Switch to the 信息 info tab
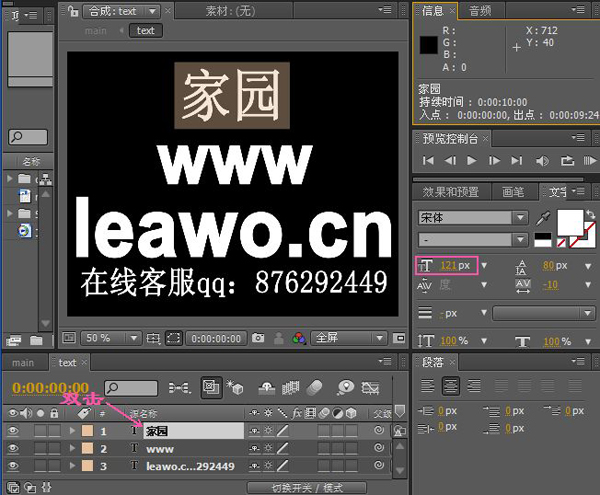The image size is (600, 495). (432, 11)
